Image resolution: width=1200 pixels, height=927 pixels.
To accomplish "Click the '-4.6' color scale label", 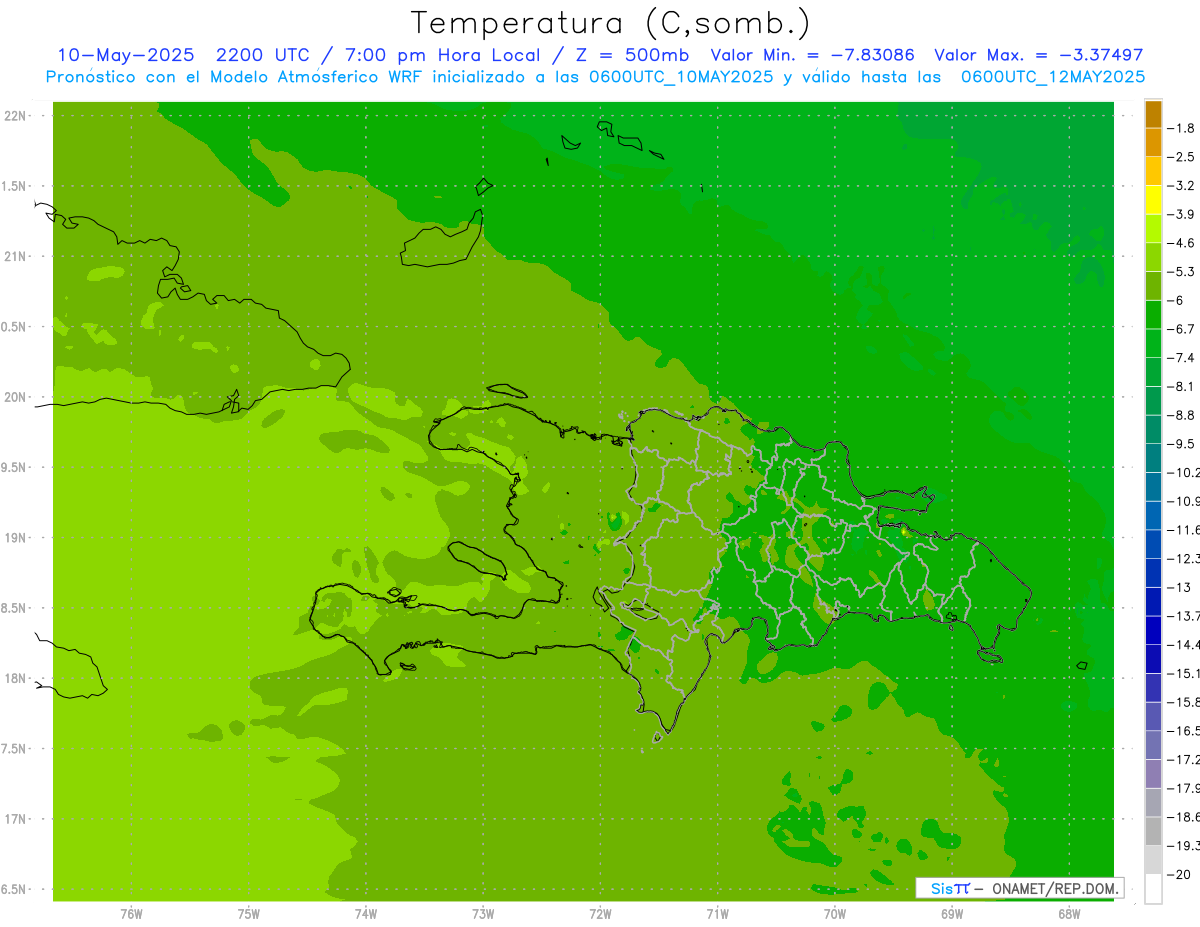I will click(x=1182, y=243).
